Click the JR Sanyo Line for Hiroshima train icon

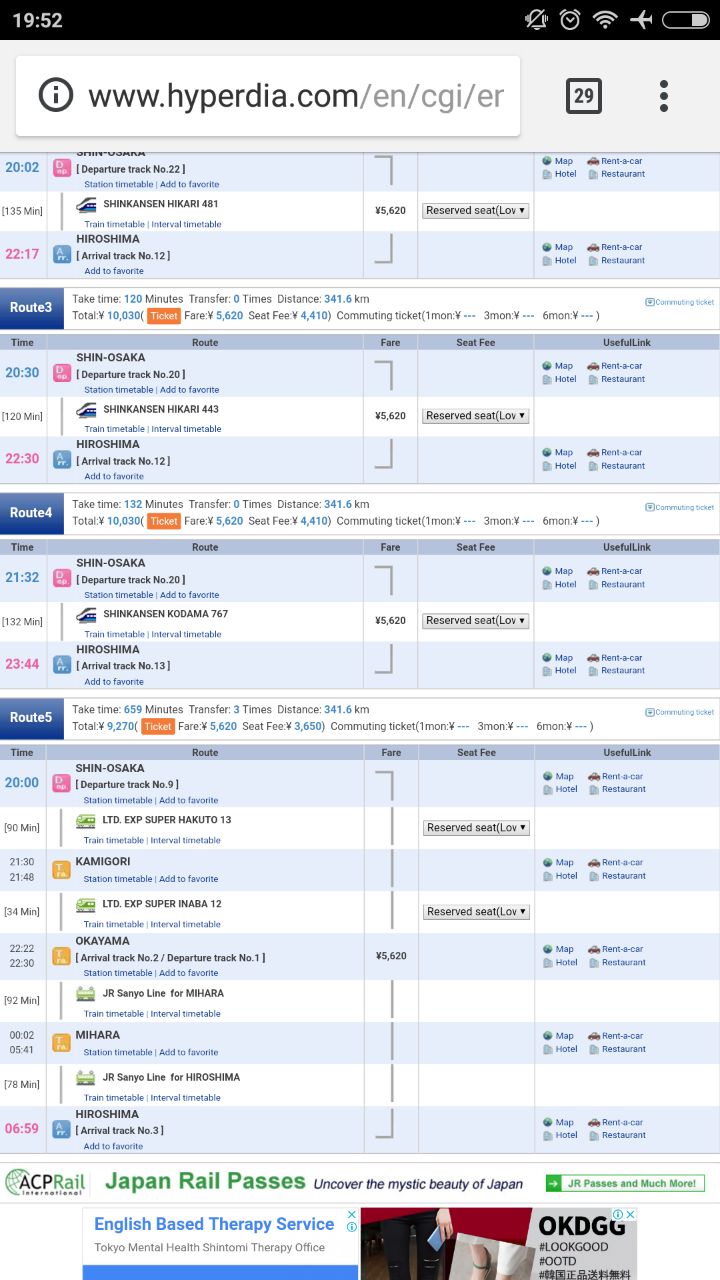tap(86, 1077)
